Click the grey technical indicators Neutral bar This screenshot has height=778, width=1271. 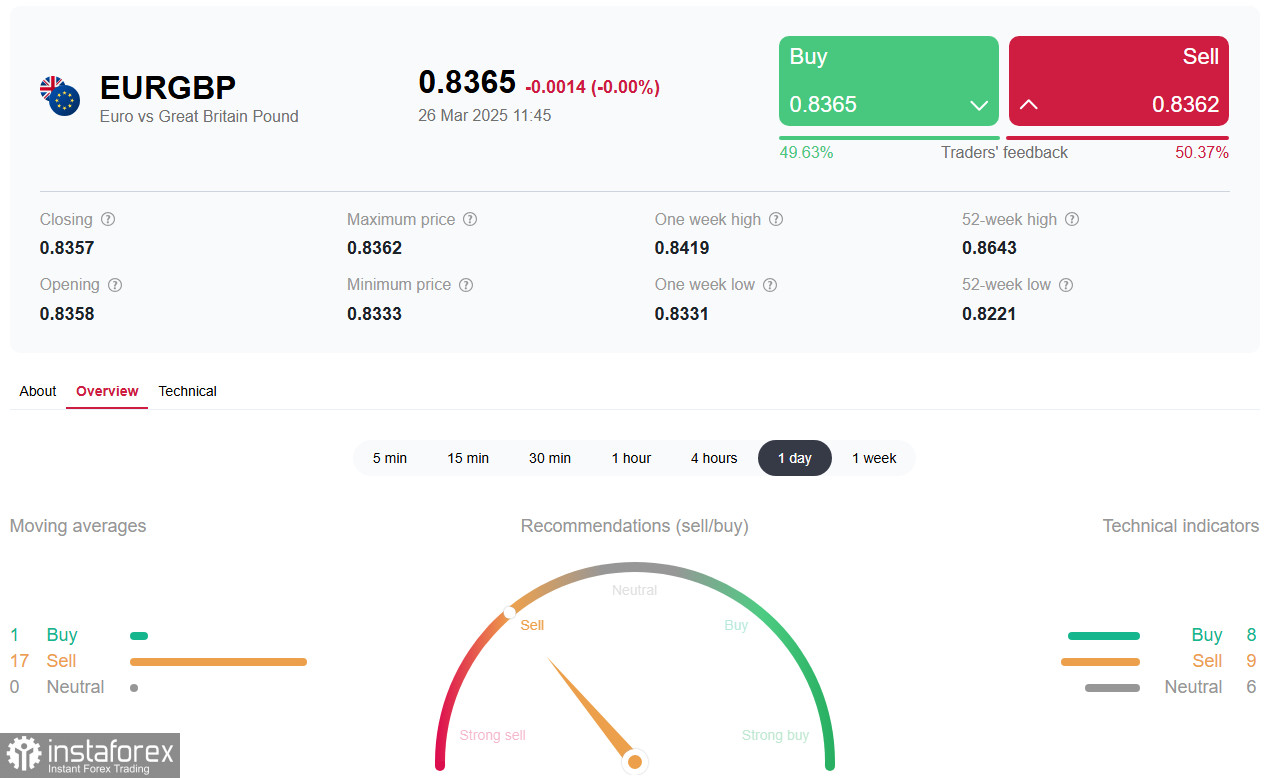pyautogui.click(x=1112, y=688)
